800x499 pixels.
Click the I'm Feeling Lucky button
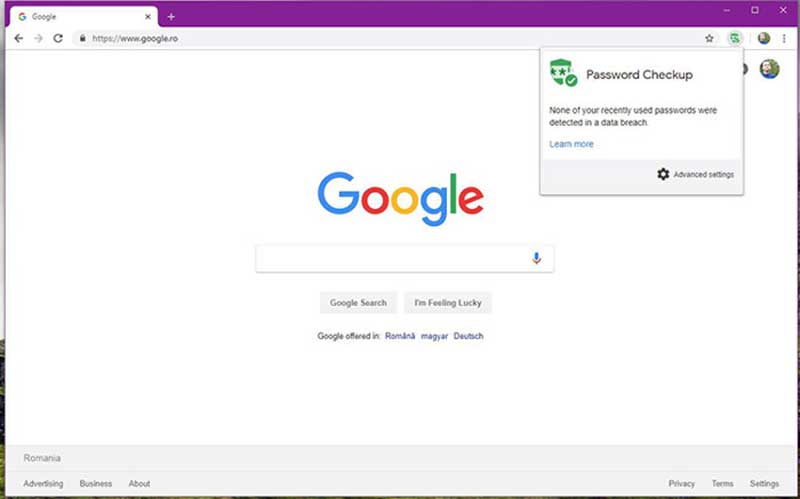click(x=448, y=303)
